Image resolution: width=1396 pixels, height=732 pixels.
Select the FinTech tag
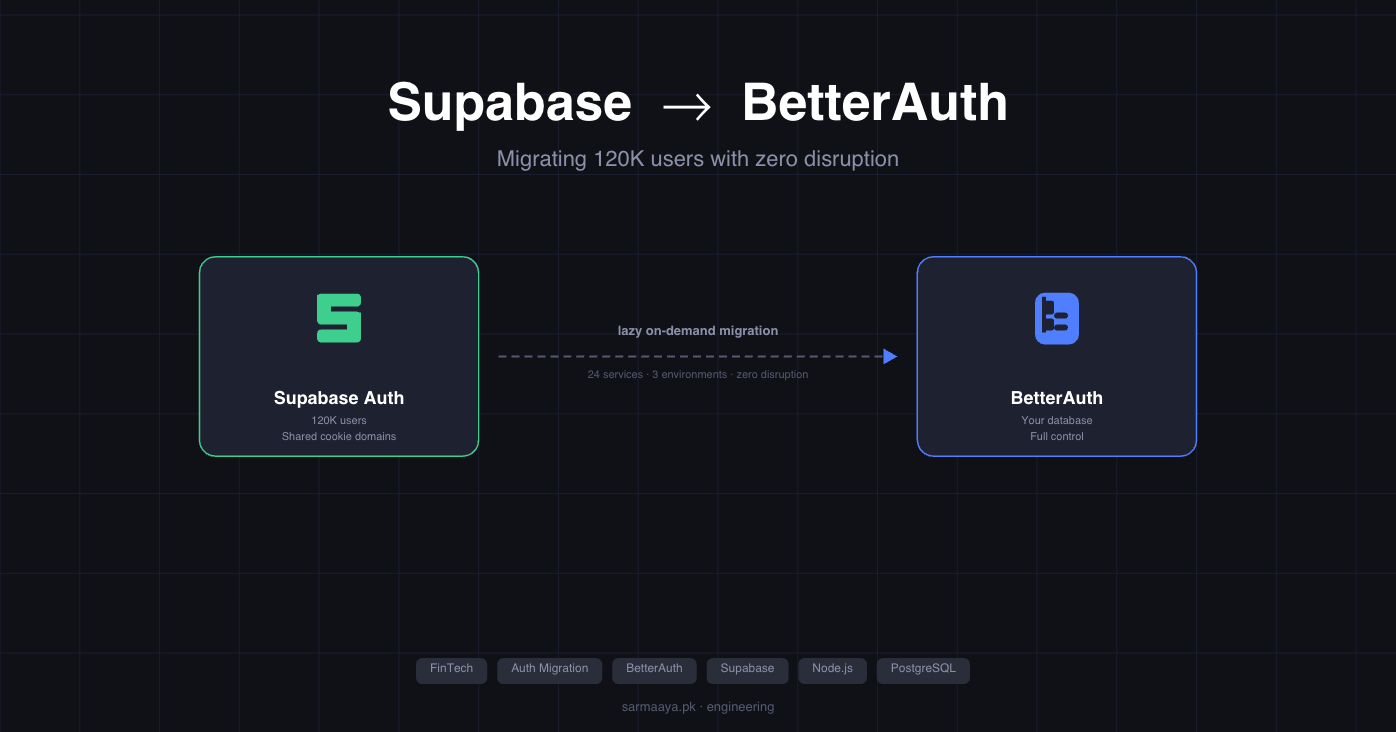coord(451,670)
